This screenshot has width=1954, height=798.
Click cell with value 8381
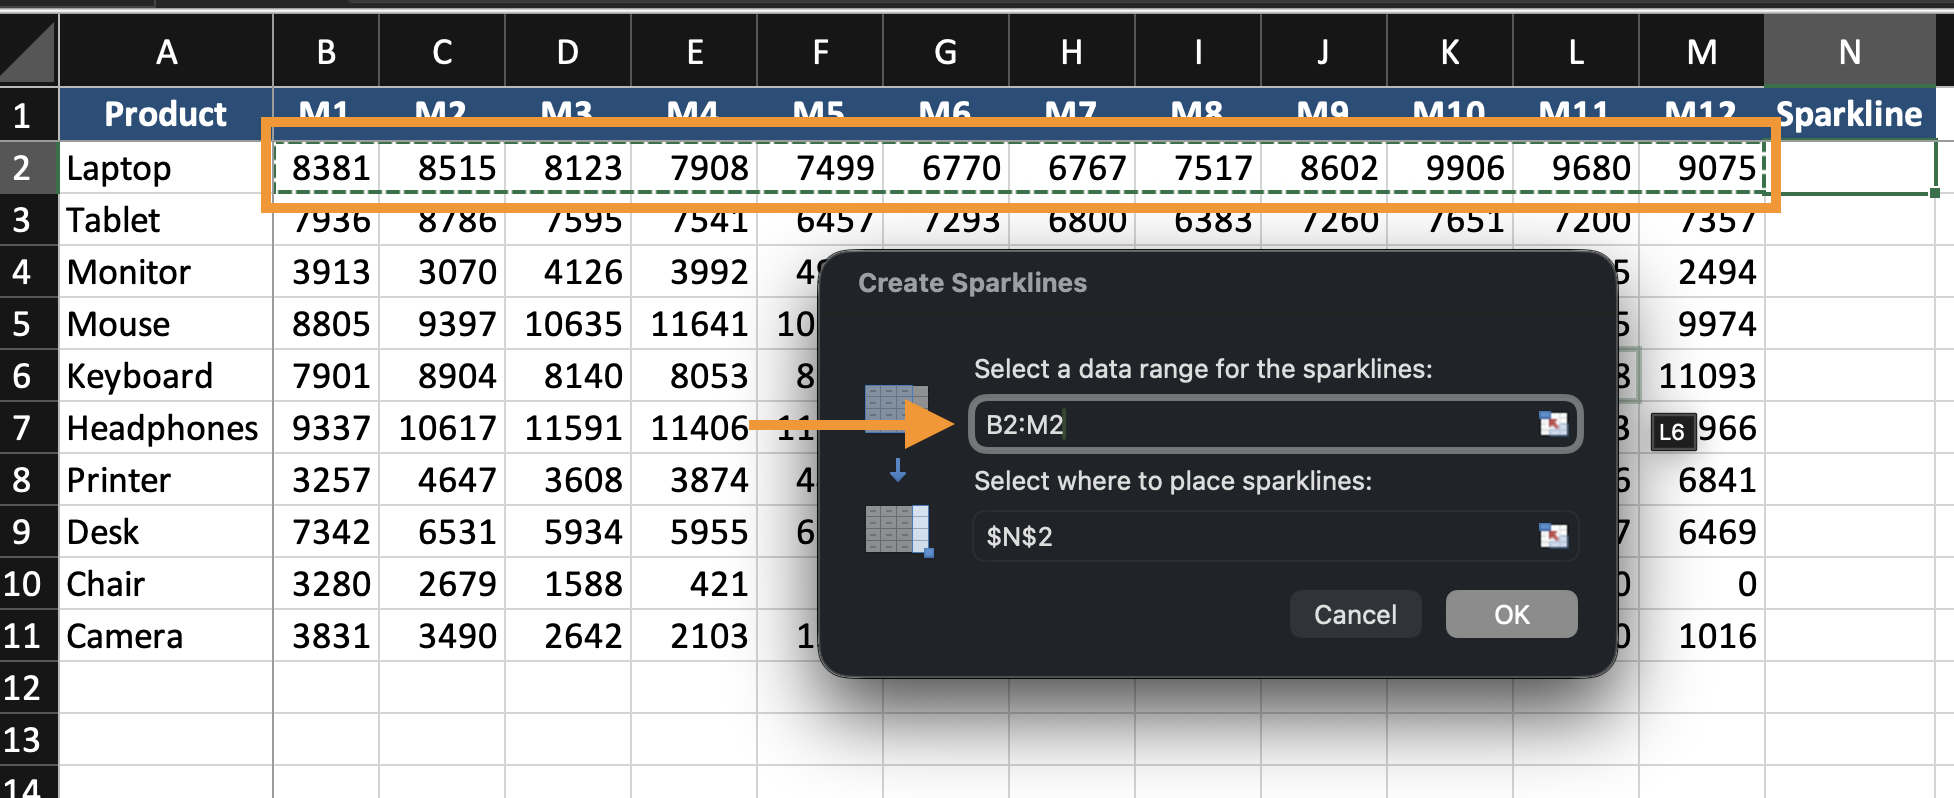pos(328,168)
